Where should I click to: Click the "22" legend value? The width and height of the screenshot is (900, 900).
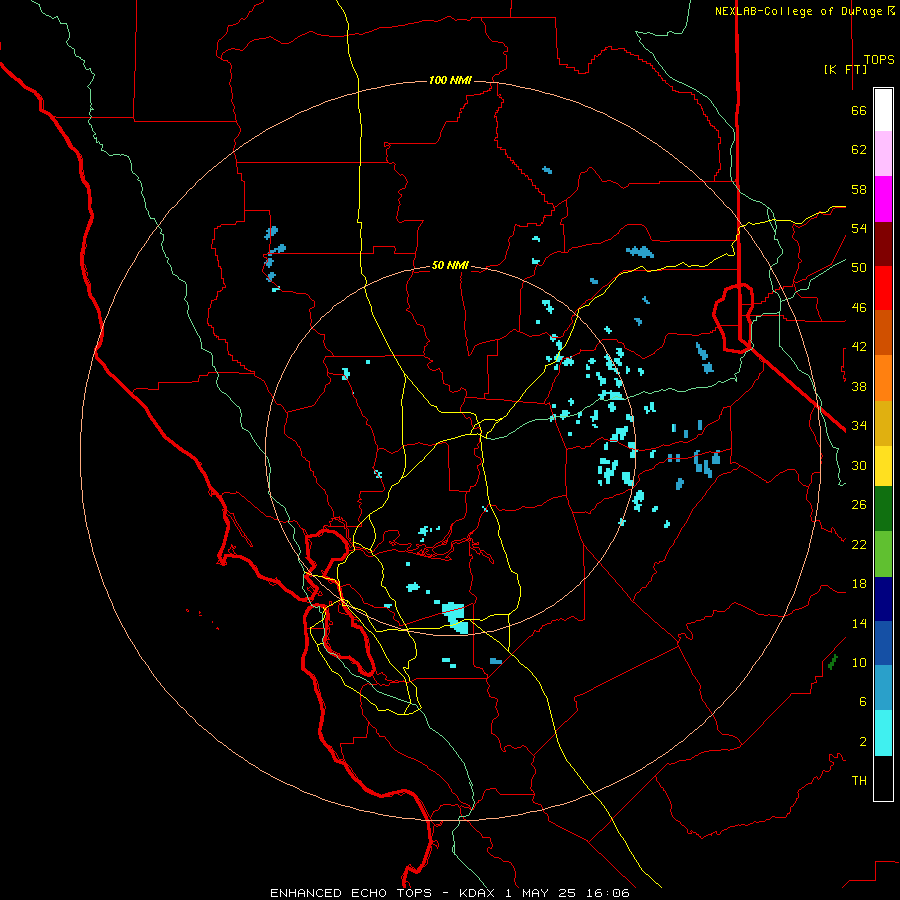(x=859, y=544)
